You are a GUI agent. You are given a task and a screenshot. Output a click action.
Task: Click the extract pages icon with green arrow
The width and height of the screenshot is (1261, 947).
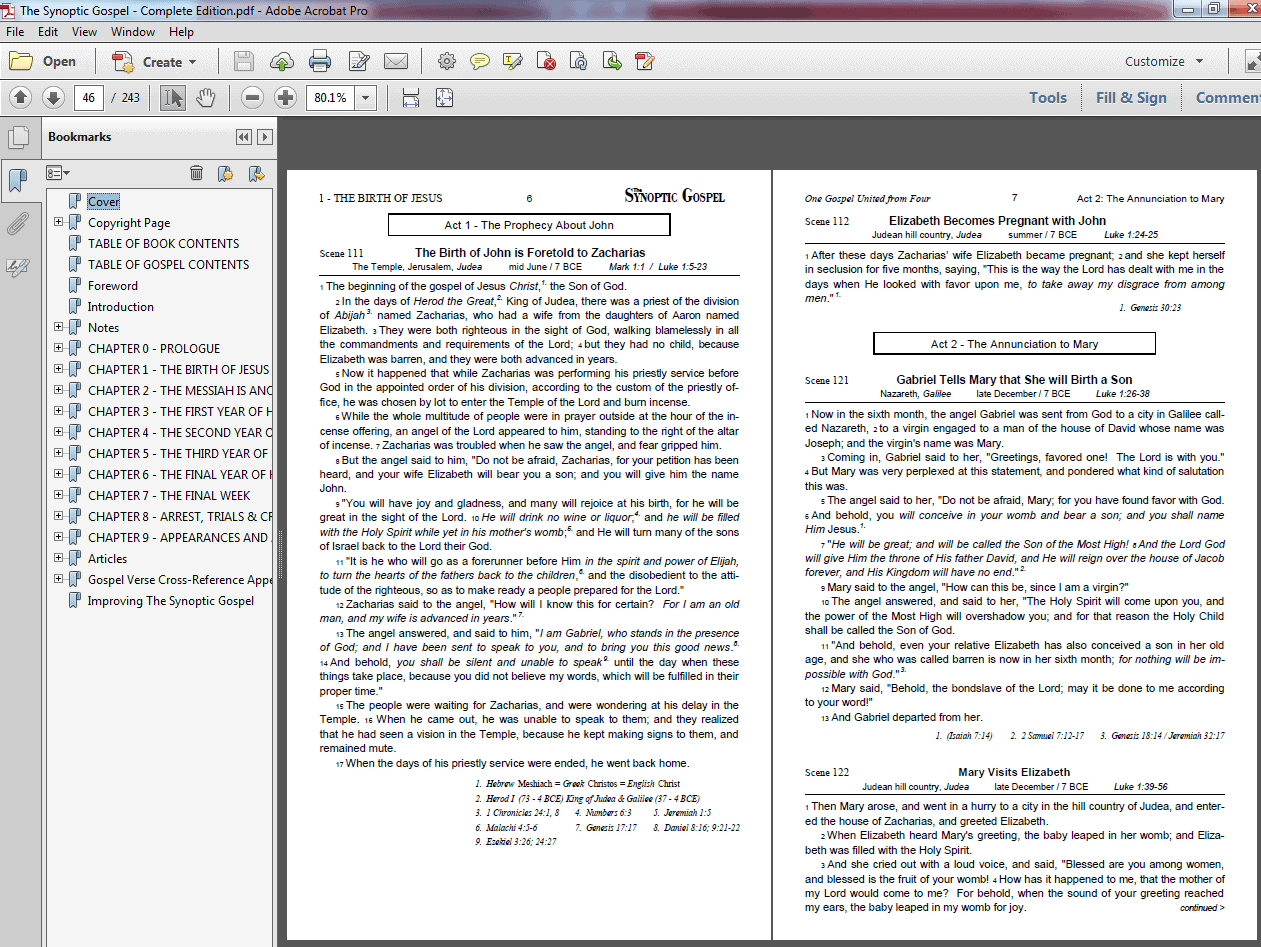(x=612, y=62)
